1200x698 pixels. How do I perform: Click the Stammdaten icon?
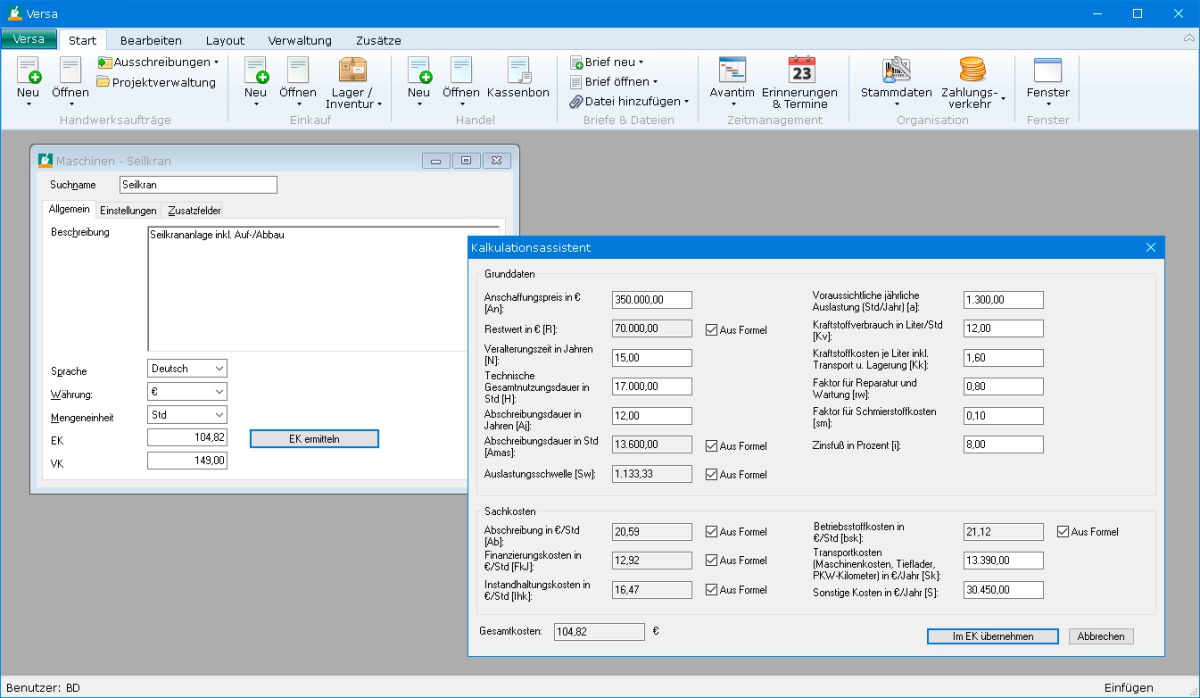(x=896, y=69)
